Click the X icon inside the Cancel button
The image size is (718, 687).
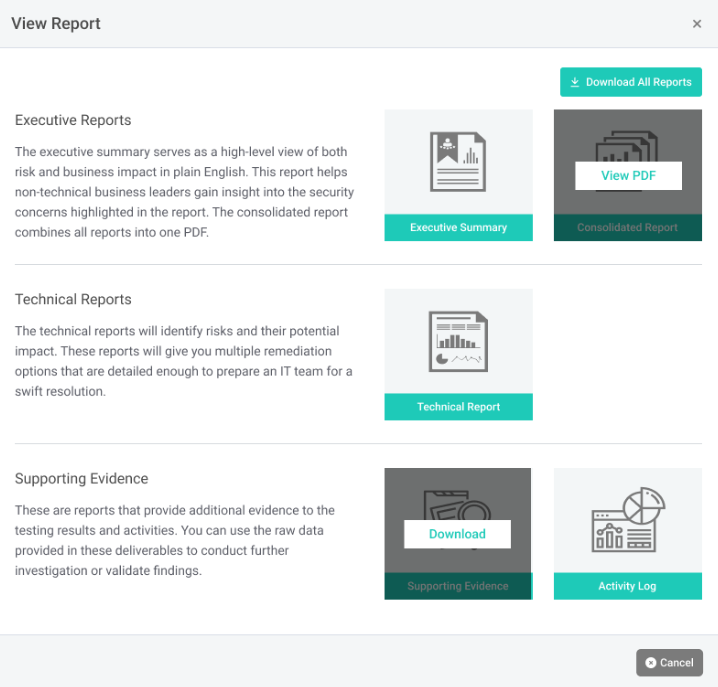tap(651, 662)
